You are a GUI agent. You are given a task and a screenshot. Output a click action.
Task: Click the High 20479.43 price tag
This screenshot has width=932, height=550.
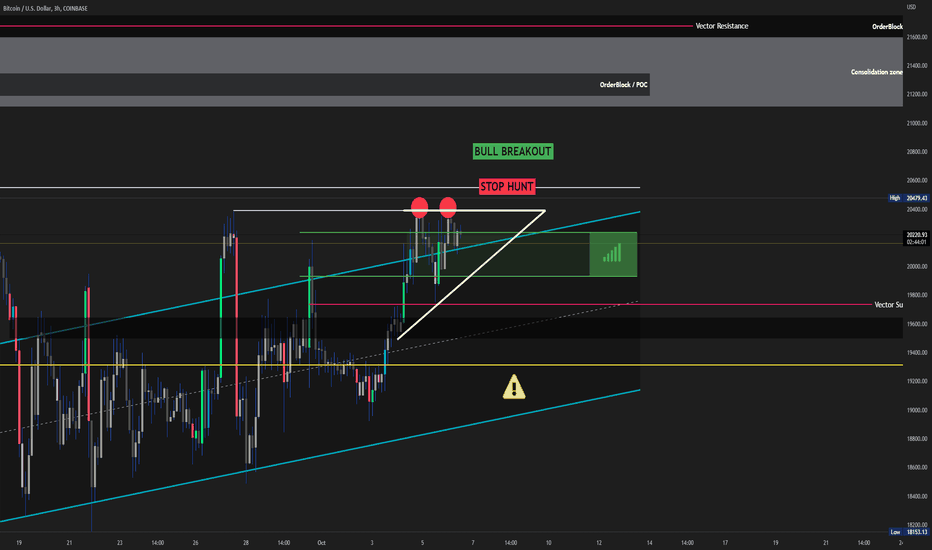pyautogui.click(x=908, y=198)
